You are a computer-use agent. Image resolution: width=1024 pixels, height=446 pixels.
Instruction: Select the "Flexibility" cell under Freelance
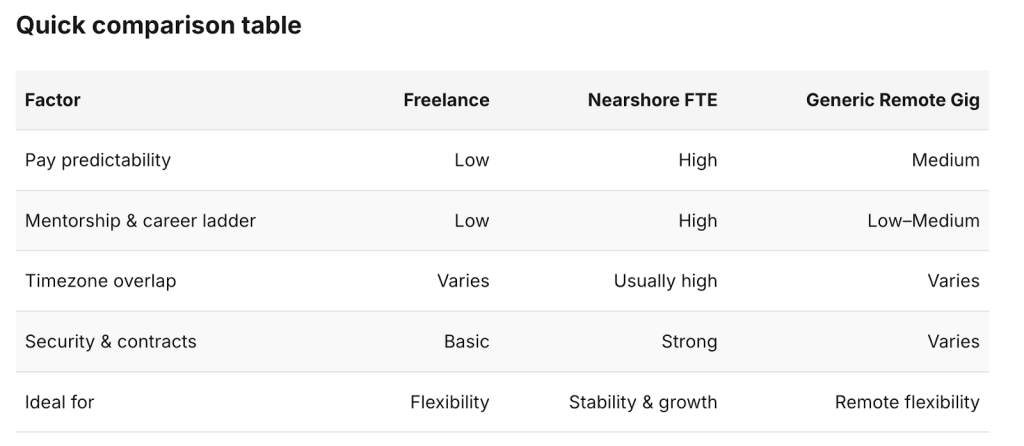[449, 402]
